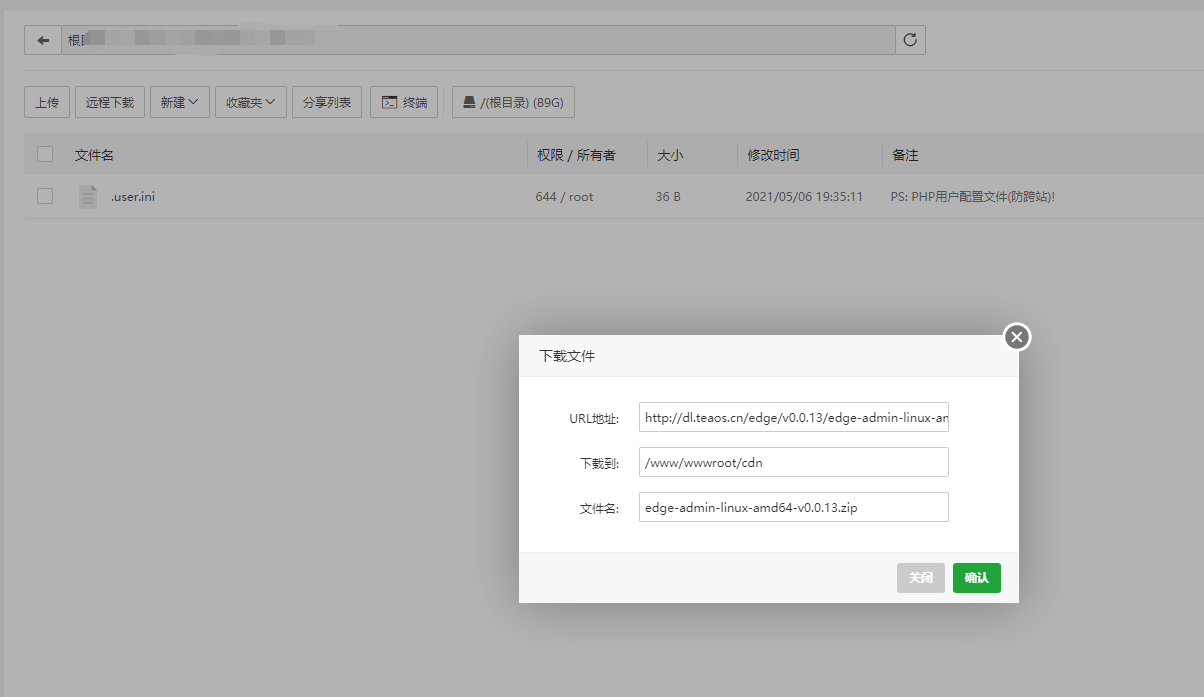Refresh the file list with reload icon

[x=910, y=40]
